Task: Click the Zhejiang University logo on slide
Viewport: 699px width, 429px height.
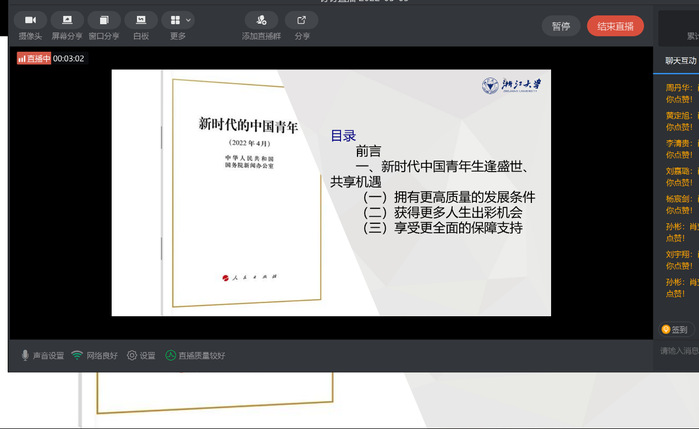Action: 511,86
